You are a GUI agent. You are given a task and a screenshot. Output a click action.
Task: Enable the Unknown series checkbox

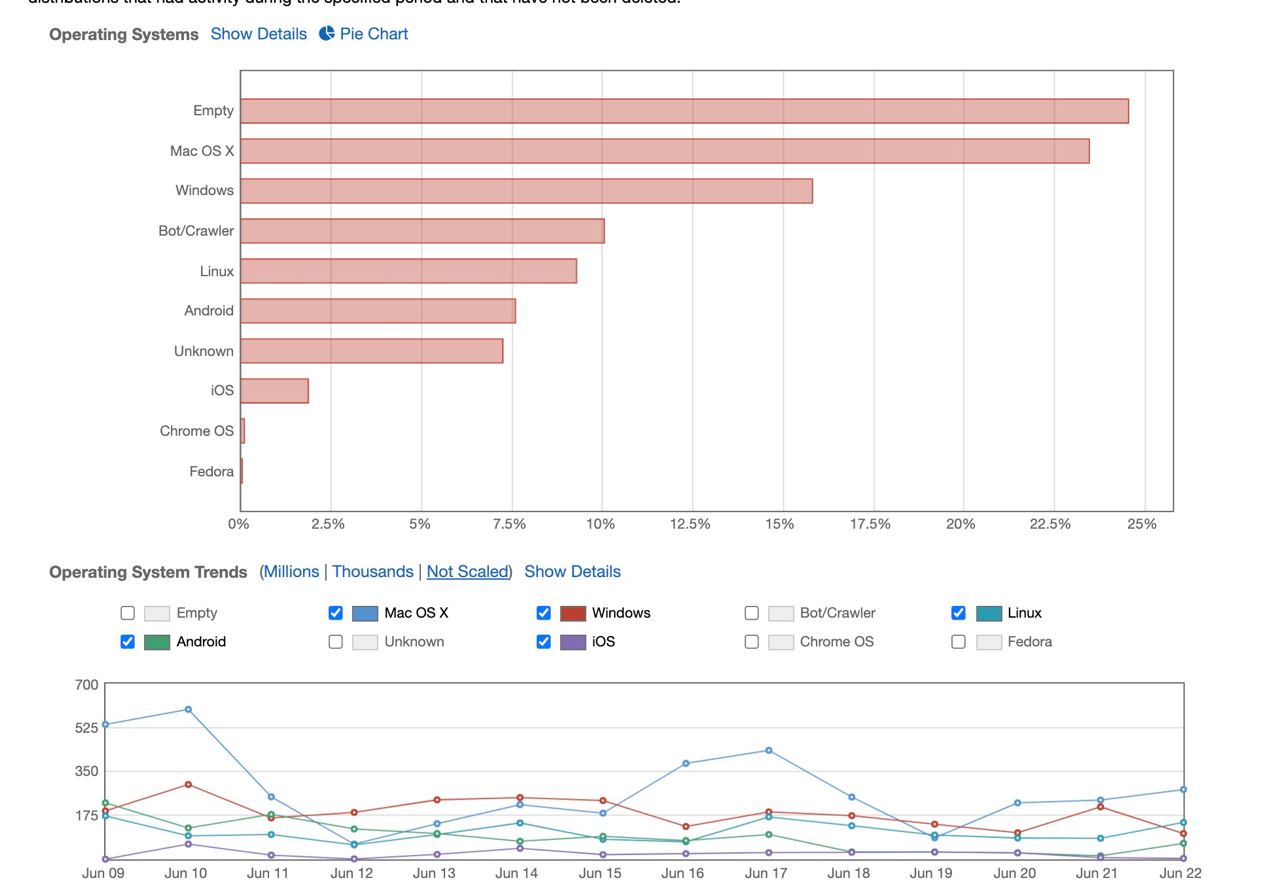tap(335, 642)
